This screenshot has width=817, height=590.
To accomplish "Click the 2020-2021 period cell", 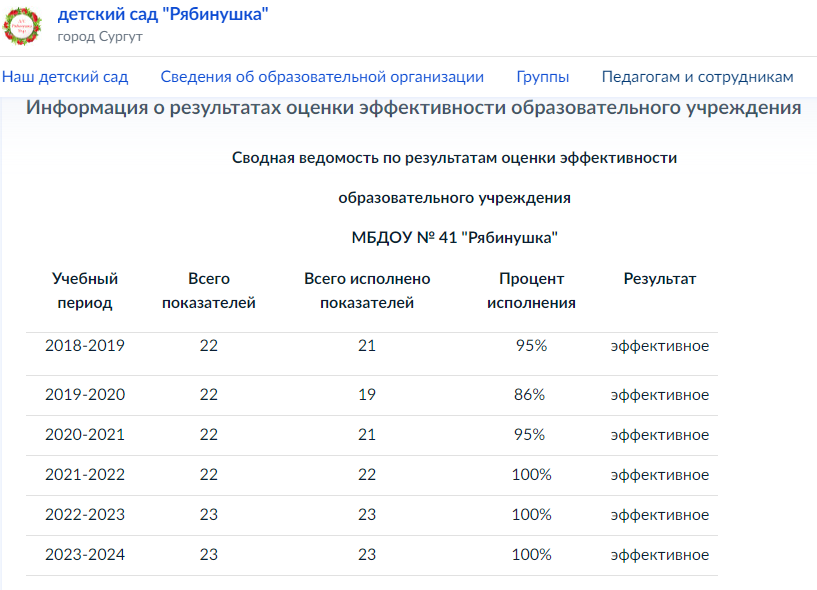I will (85, 435).
